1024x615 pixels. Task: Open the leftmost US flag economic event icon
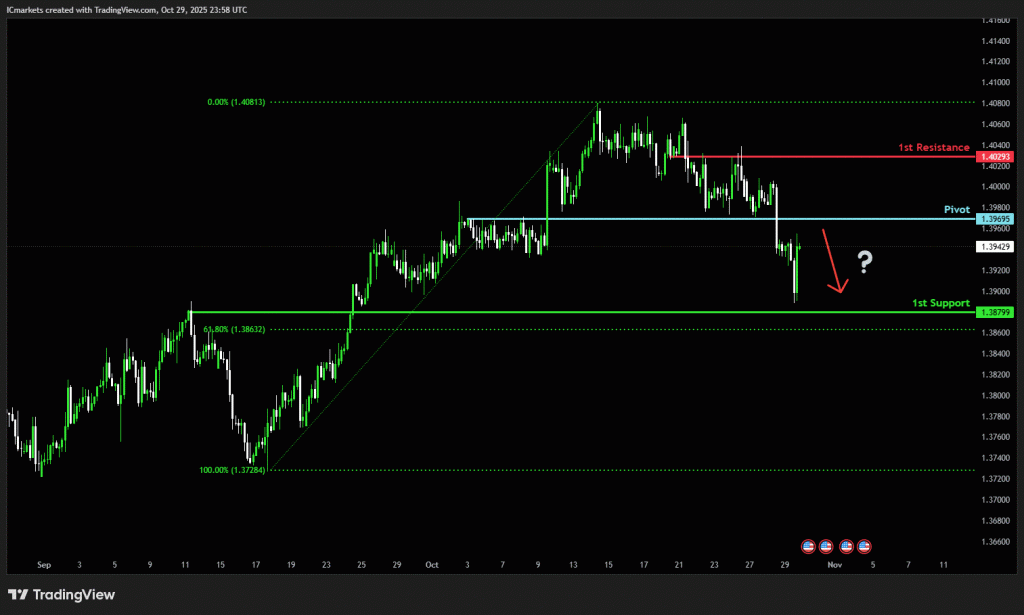(x=808, y=546)
